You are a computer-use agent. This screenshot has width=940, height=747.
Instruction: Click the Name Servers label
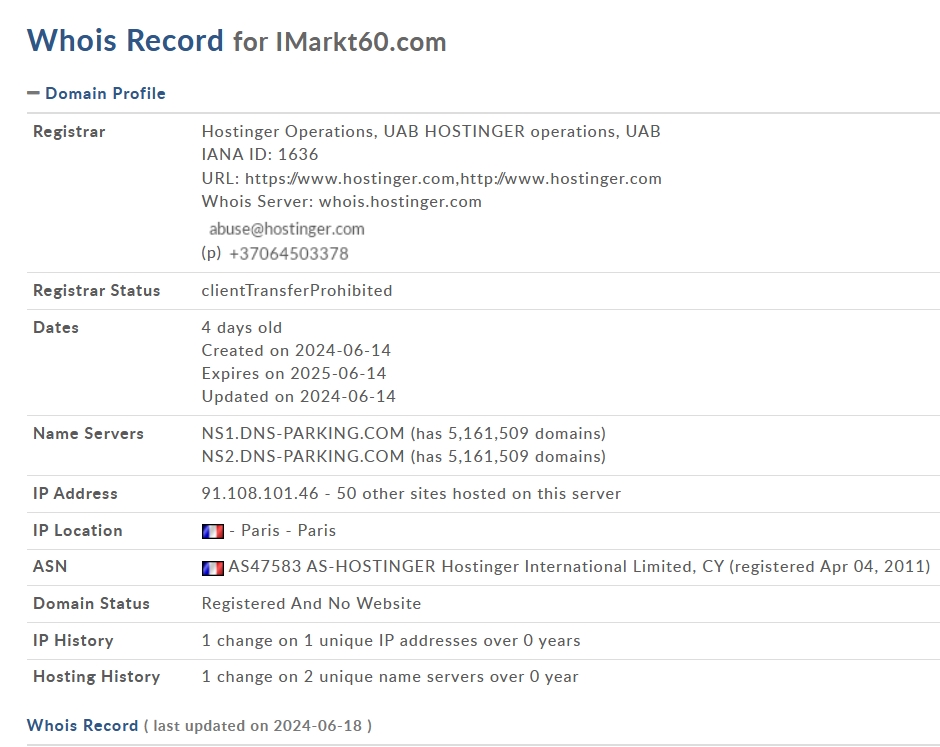click(x=88, y=433)
